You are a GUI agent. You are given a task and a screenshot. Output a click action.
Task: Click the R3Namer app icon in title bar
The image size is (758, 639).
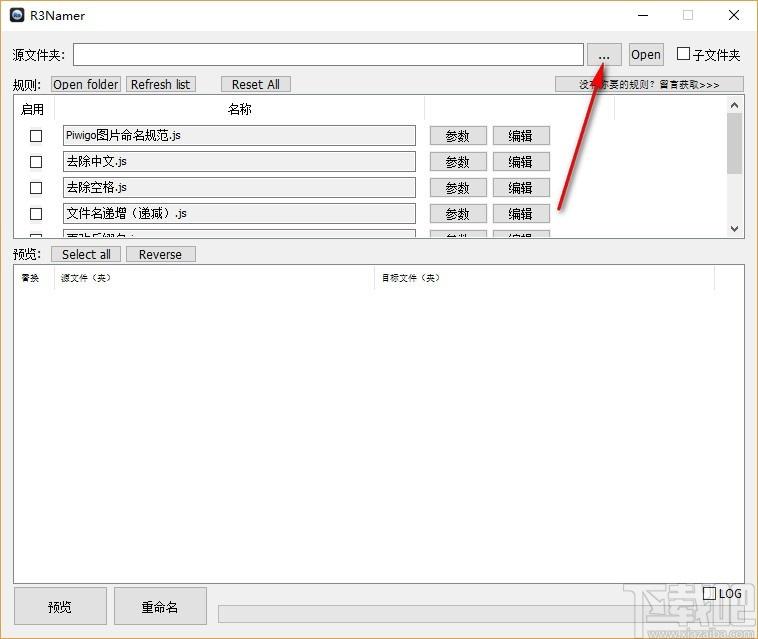[17, 15]
